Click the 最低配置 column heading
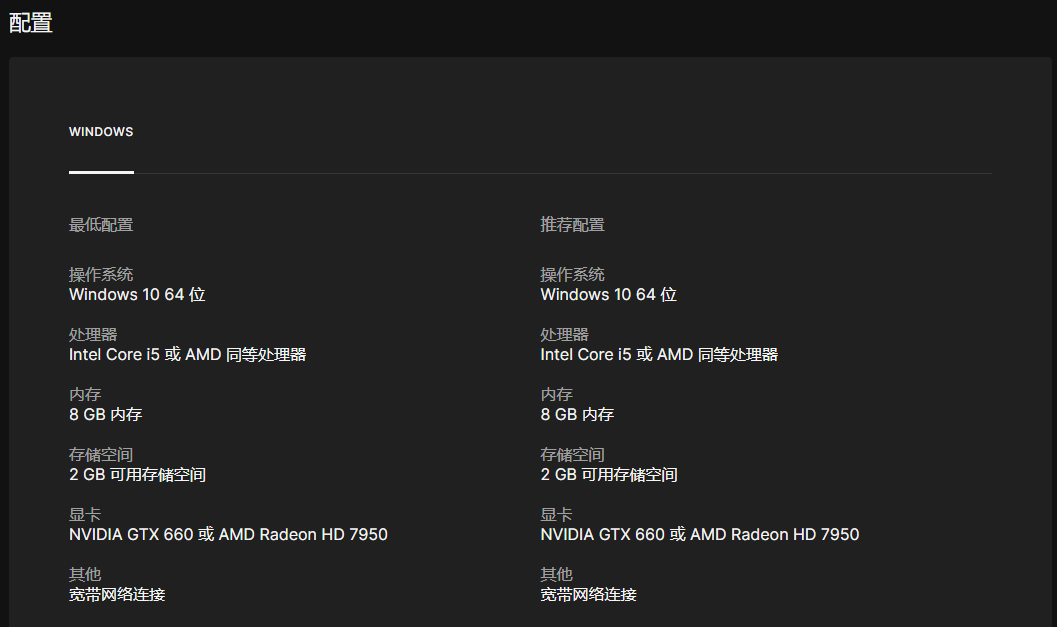This screenshot has width=1057, height=627. click(x=101, y=225)
